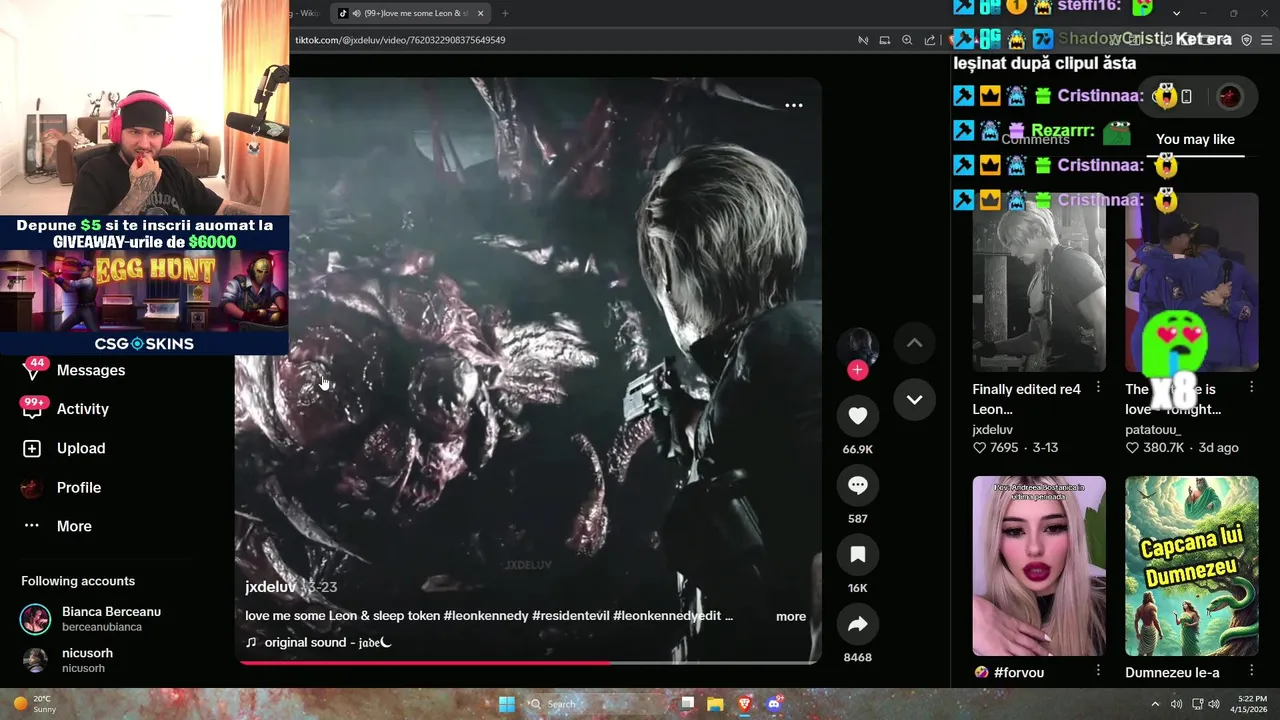The image size is (1280, 720).
Task: Open 'Capcana lui Dumnezeu' video thumbnail
Action: coord(1192,566)
